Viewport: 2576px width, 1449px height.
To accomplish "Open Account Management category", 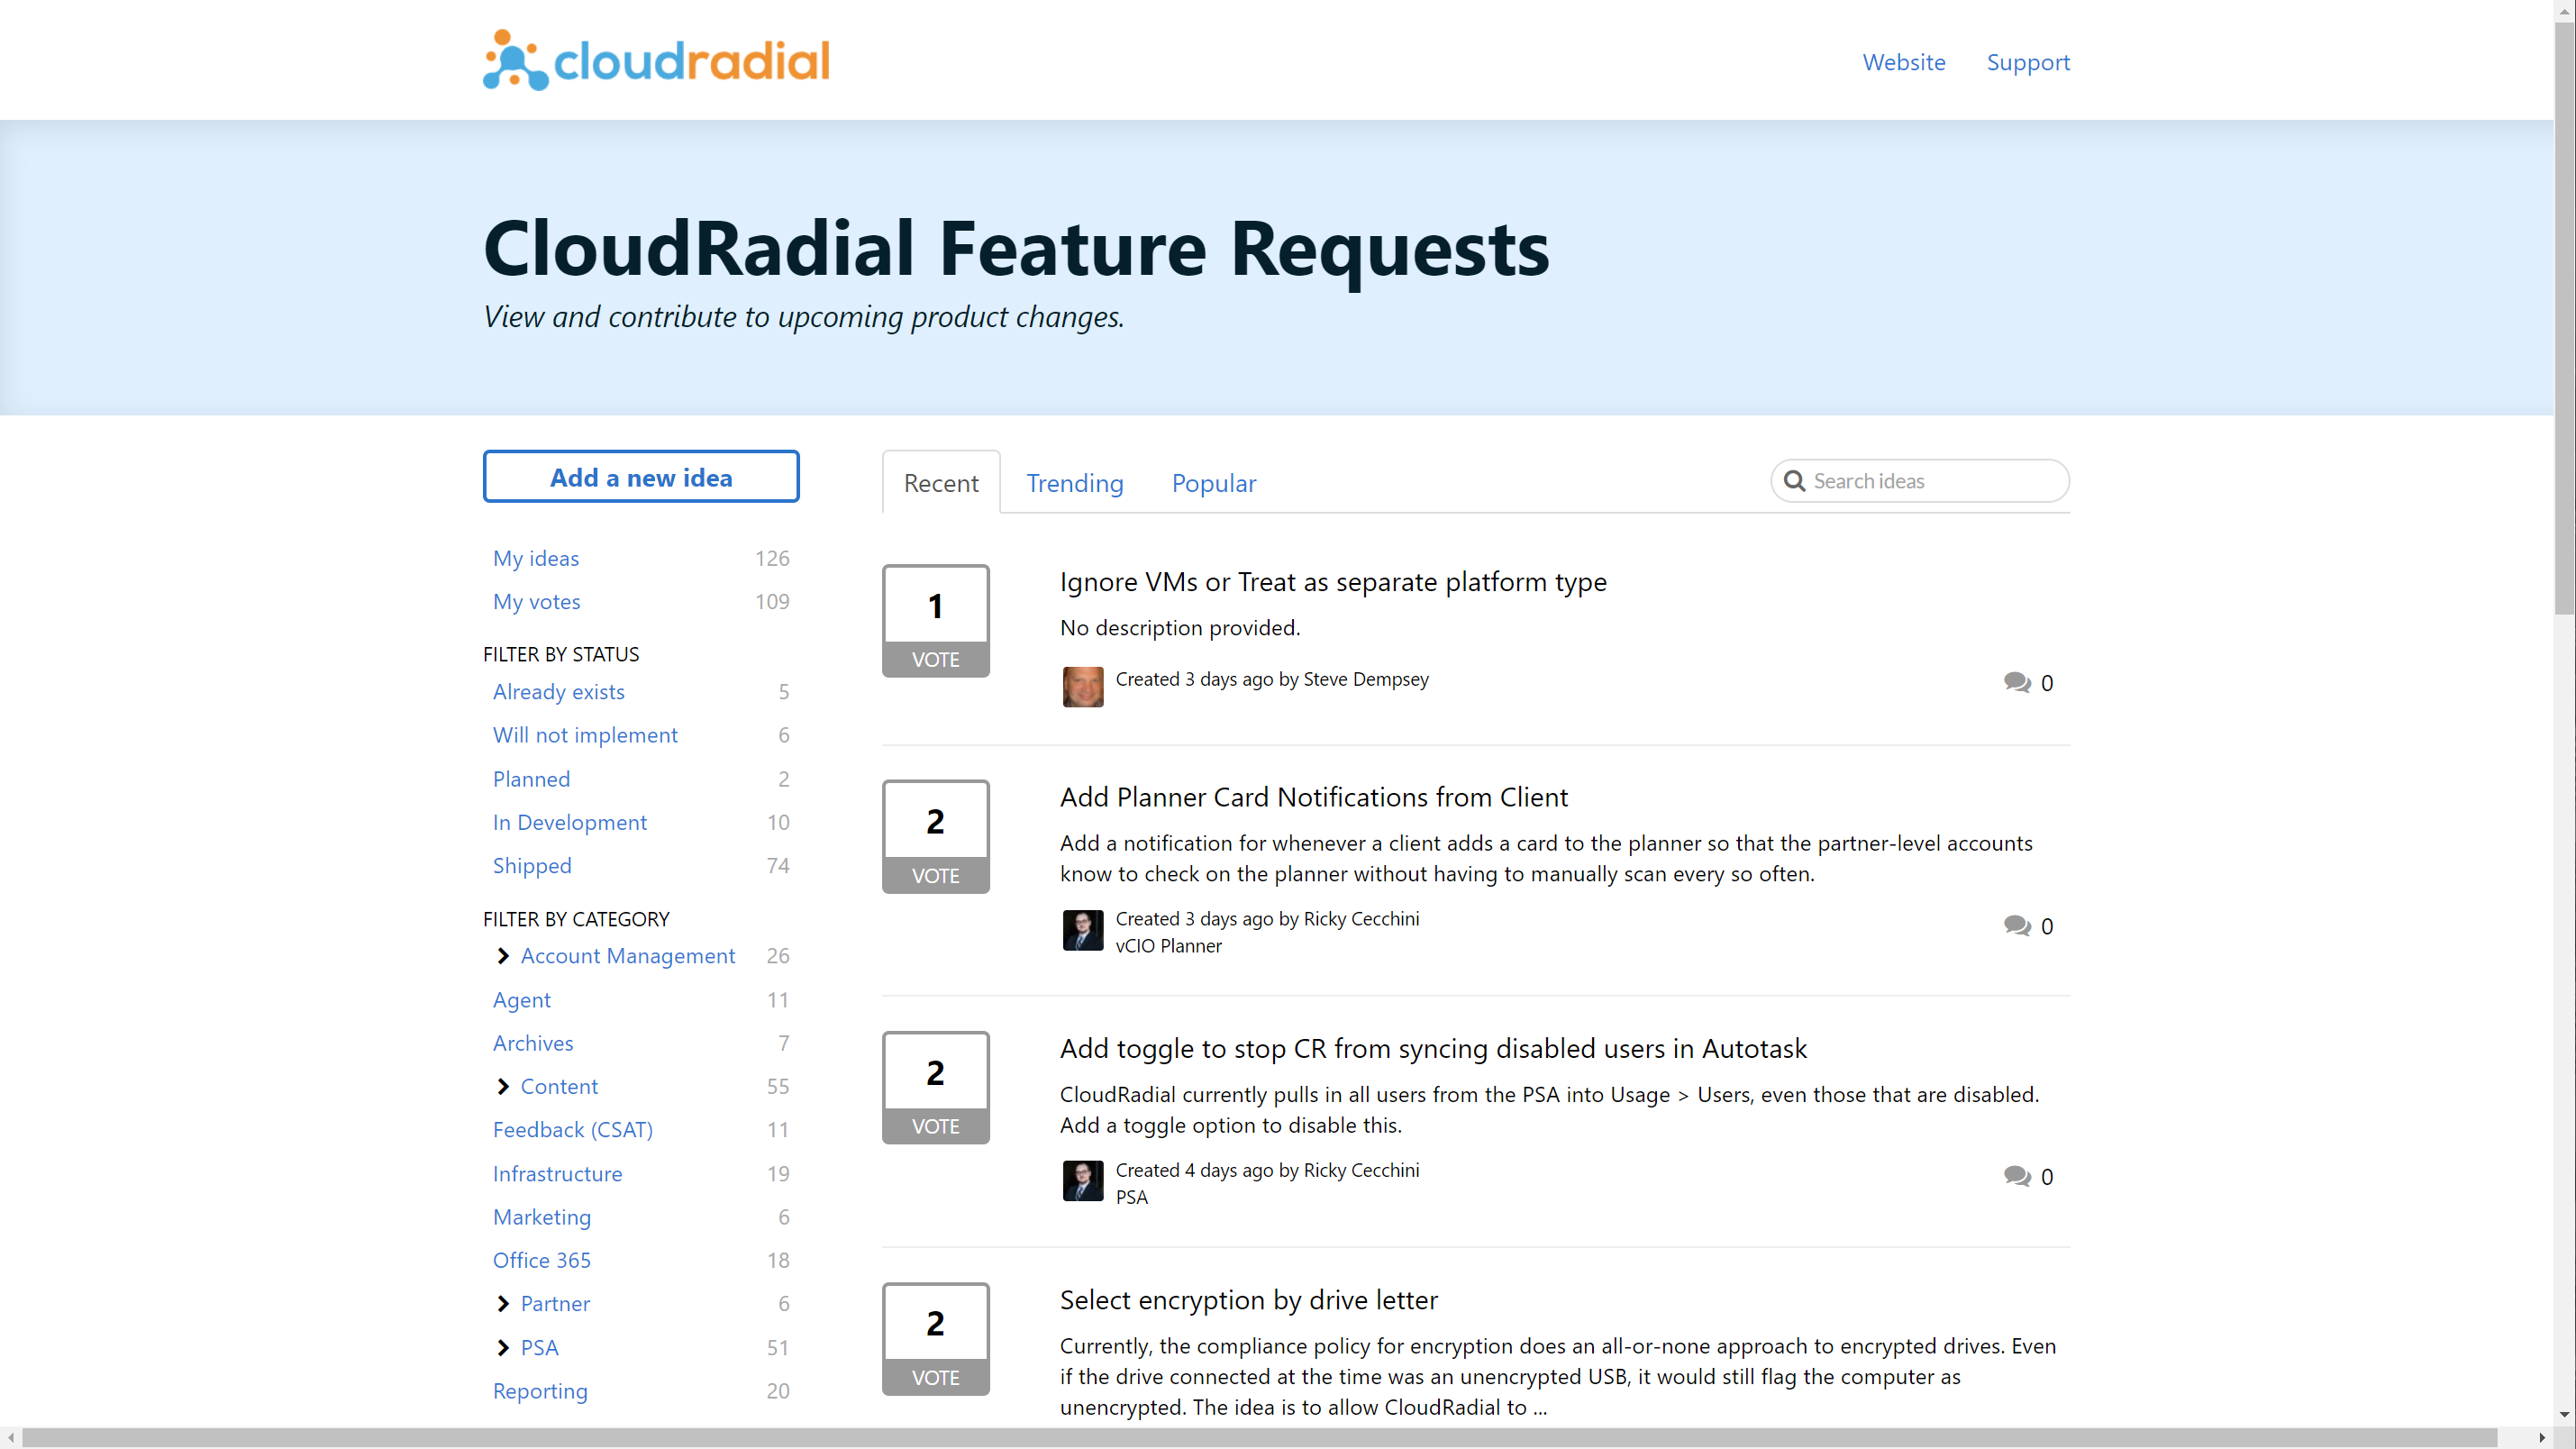I will (x=628, y=956).
